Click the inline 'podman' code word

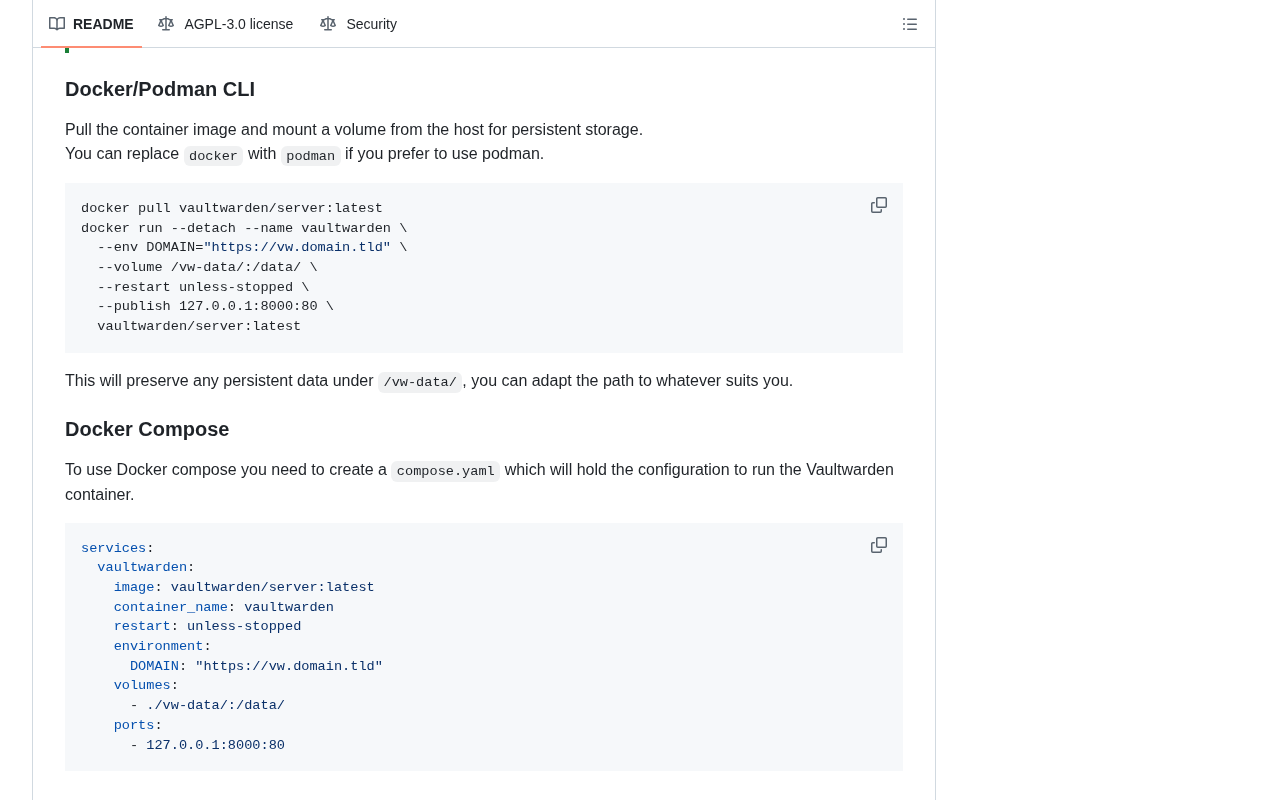[311, 156]
